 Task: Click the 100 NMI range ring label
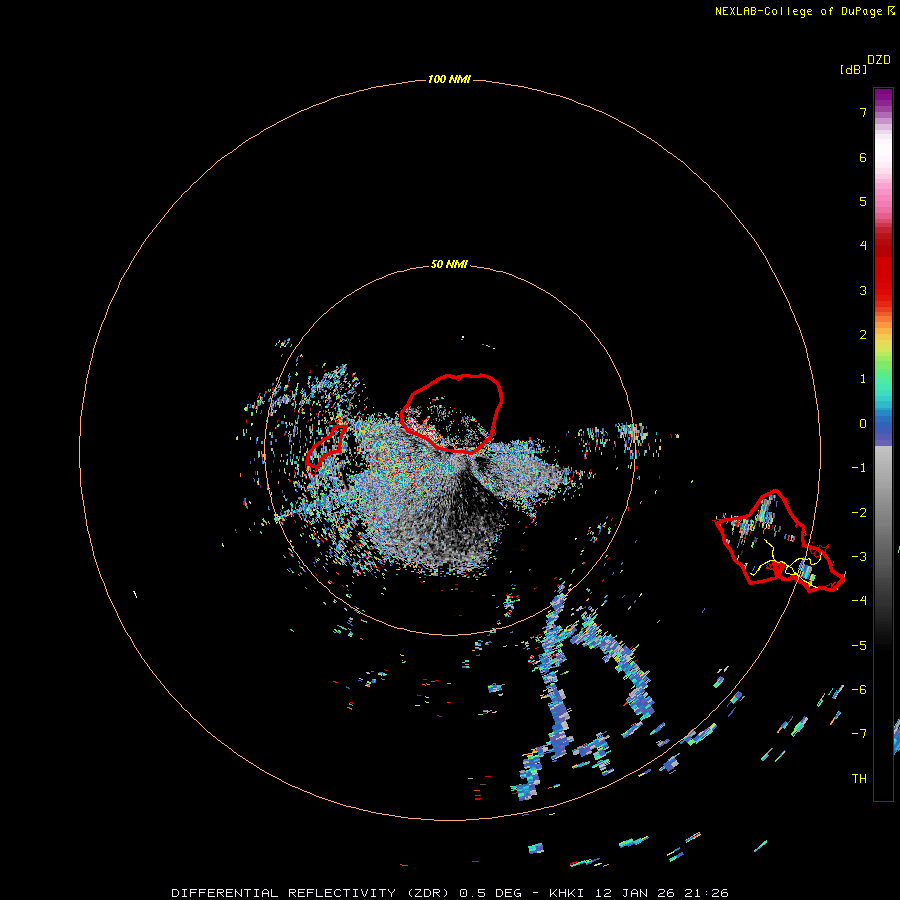point(449,79)
